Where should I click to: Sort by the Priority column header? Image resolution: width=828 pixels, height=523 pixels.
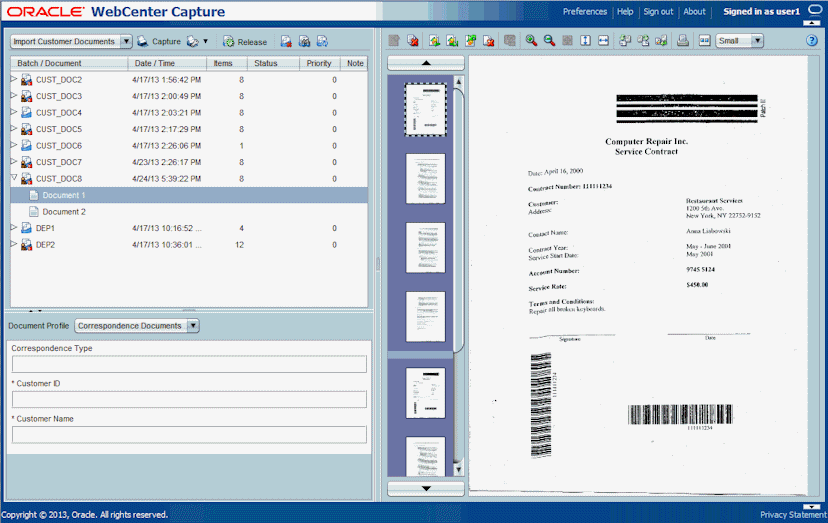pyautogui.click(x=319, y=63)
